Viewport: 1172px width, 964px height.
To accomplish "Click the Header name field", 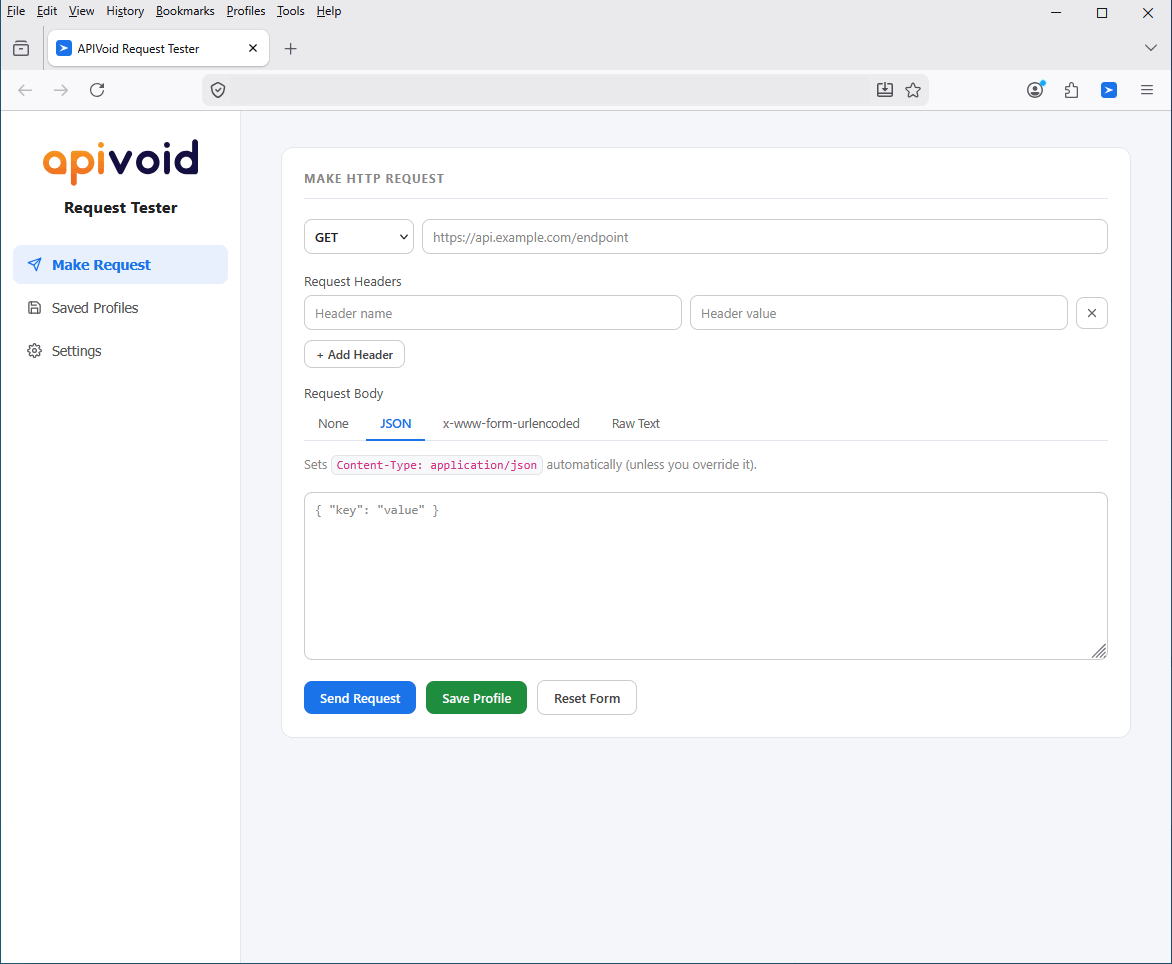I will tap(493, 313).
